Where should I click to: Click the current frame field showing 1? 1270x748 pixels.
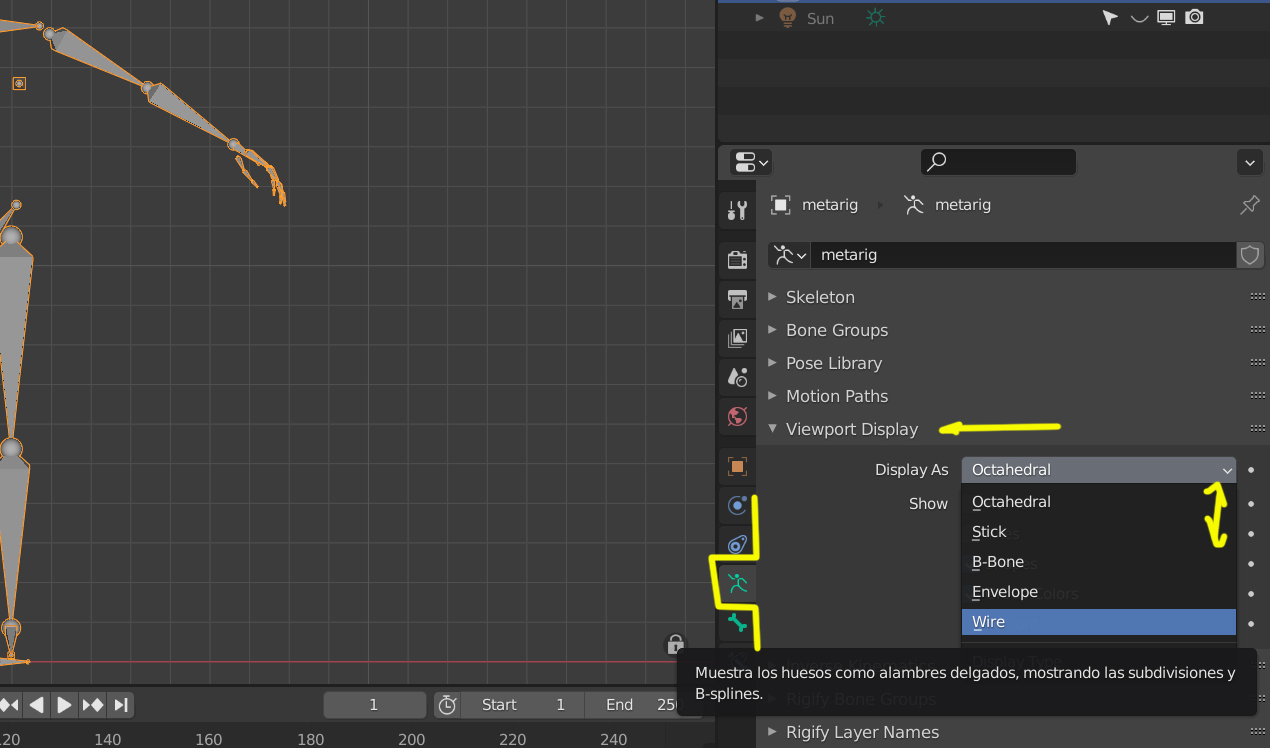tap(374, 705)
